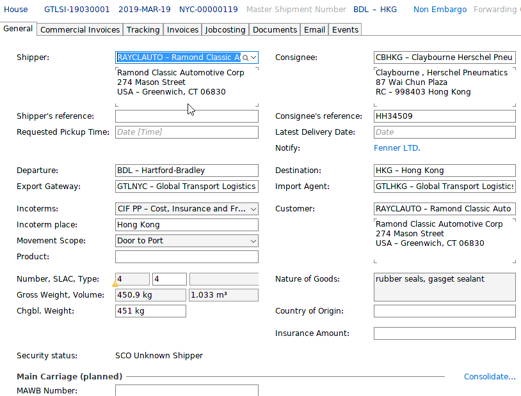Viewport: 521px width, 396px height.
Task: Click the Export Gateway field
Action: (187, 186)
